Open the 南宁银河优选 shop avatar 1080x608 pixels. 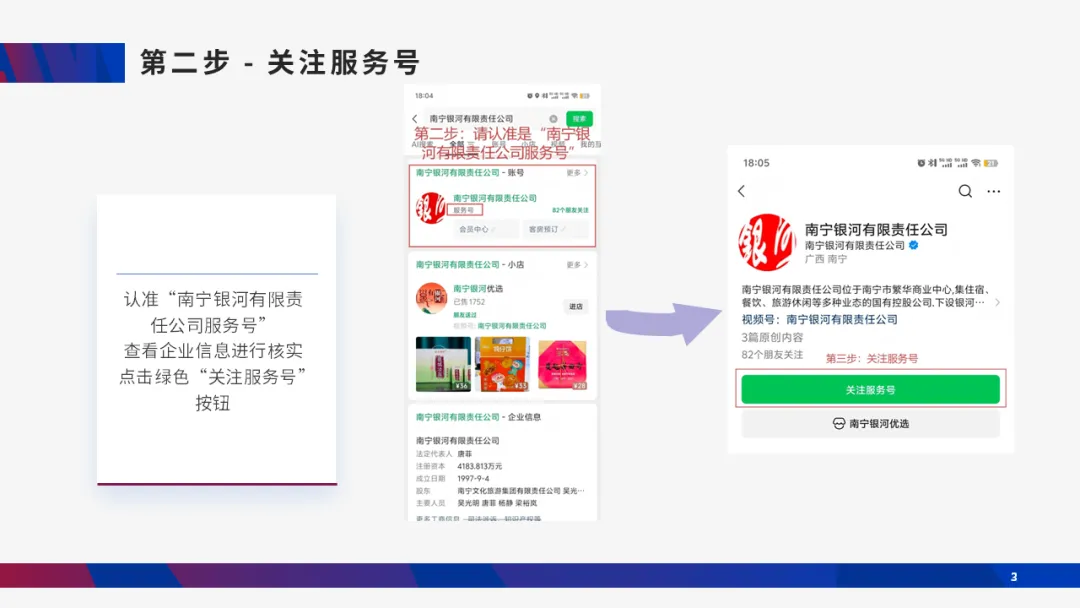(x=431, y=298)
